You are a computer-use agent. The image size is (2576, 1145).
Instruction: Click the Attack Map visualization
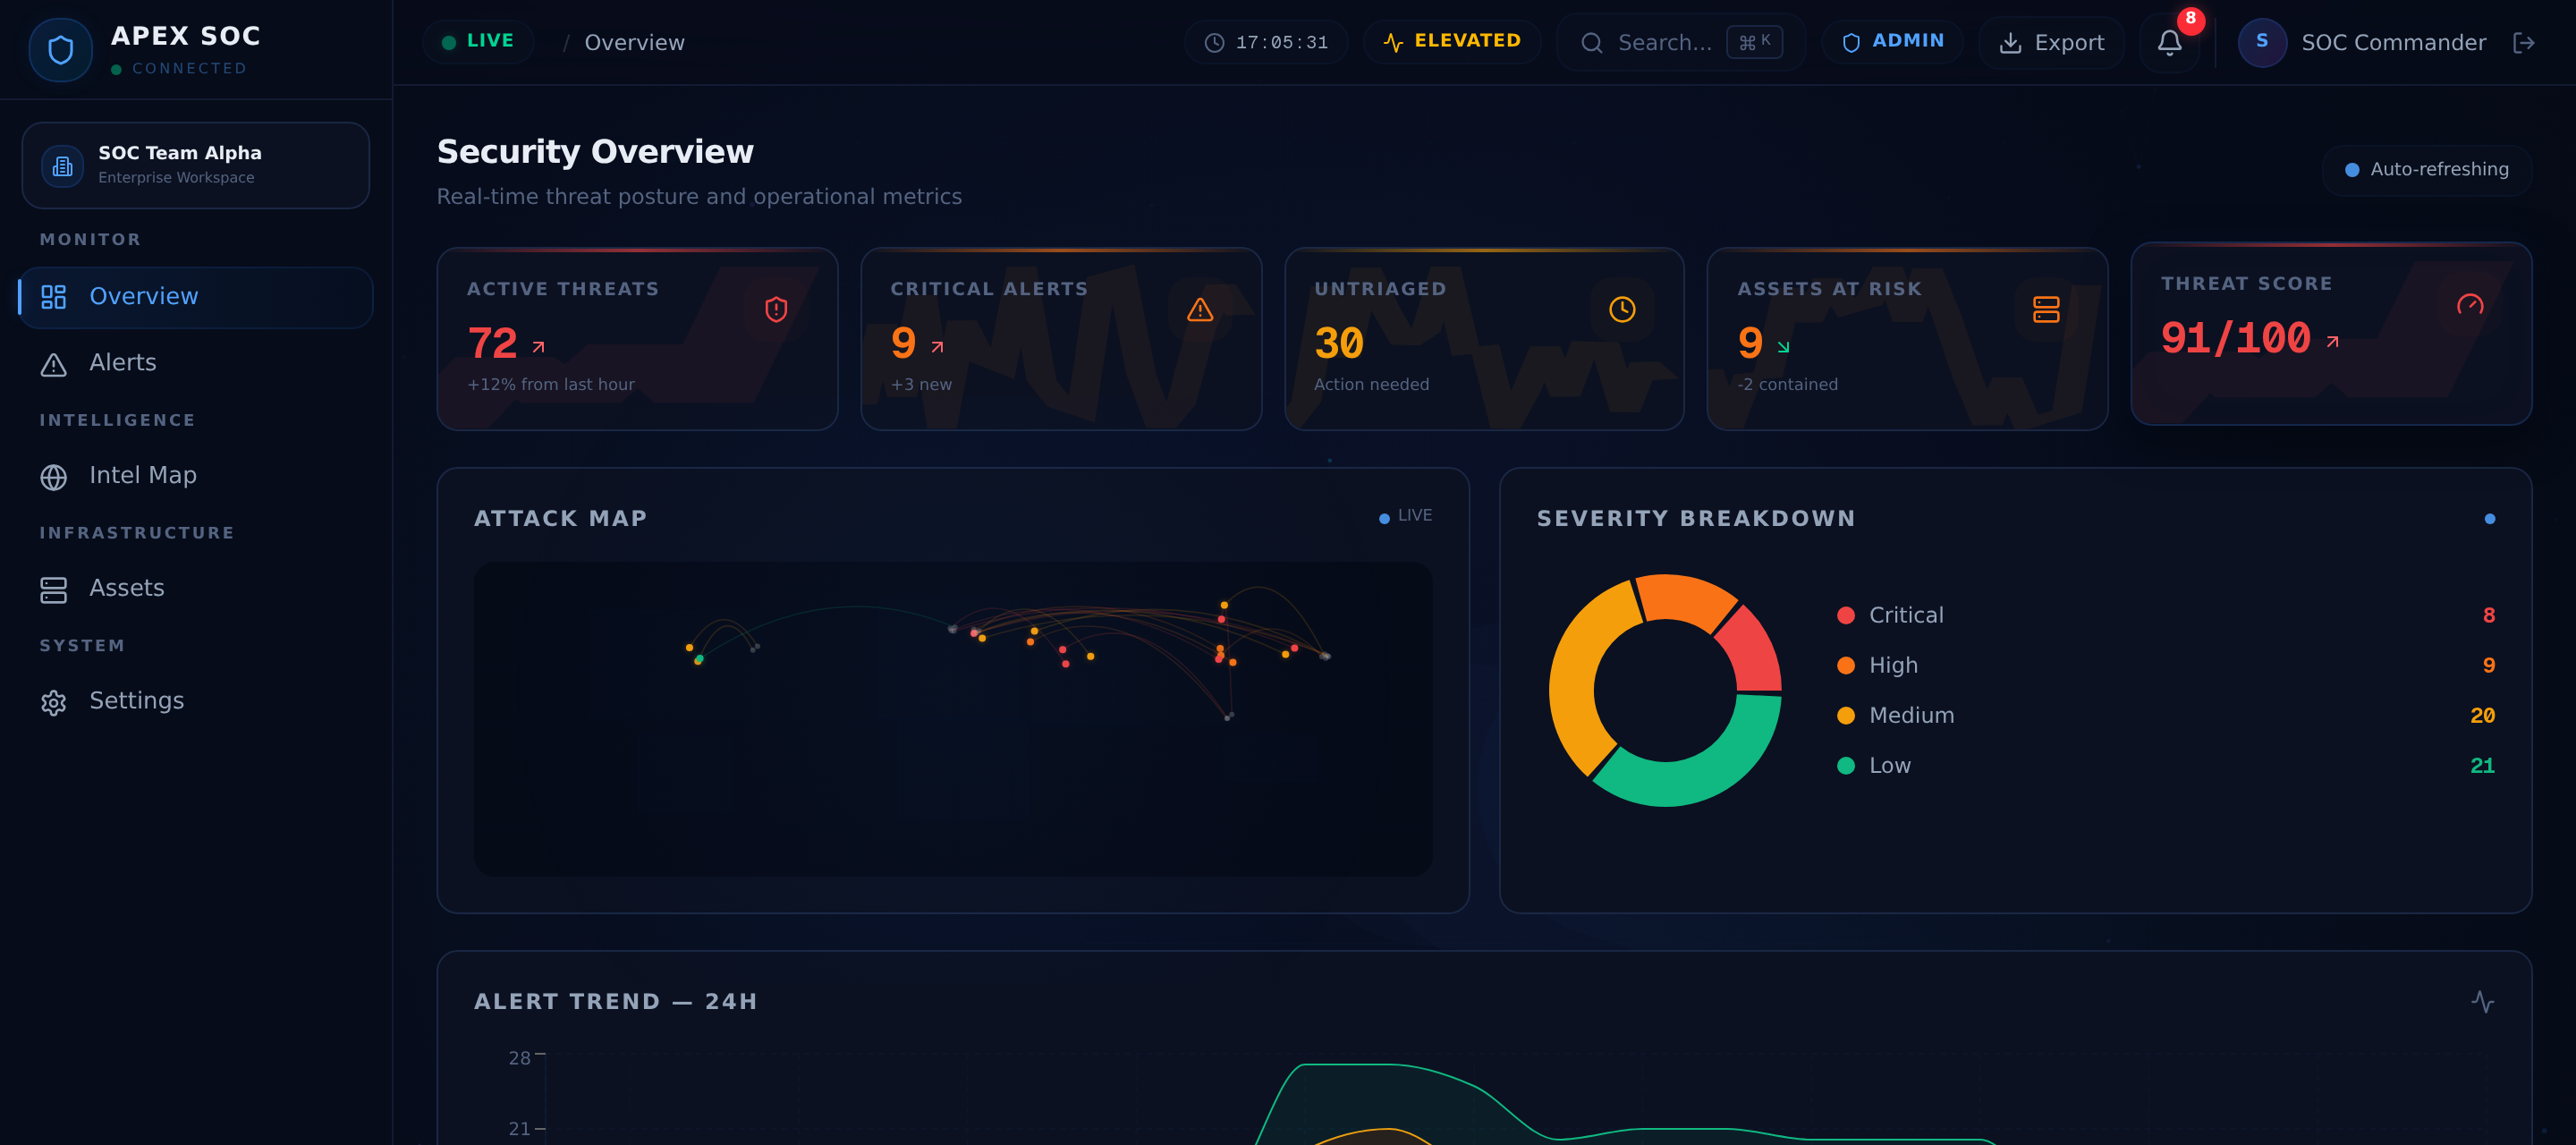(953, 719)
